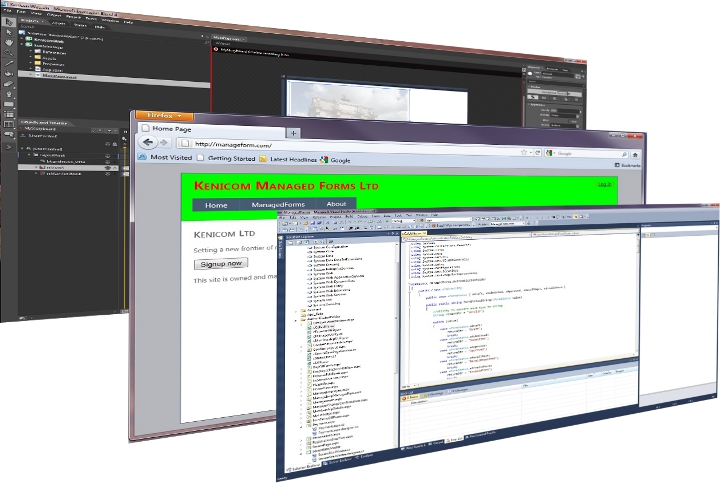Image resolution: width=720 pixels, height=483 pixels.
Task: Bookmark page with the star icon
Action: pos(524,152)
